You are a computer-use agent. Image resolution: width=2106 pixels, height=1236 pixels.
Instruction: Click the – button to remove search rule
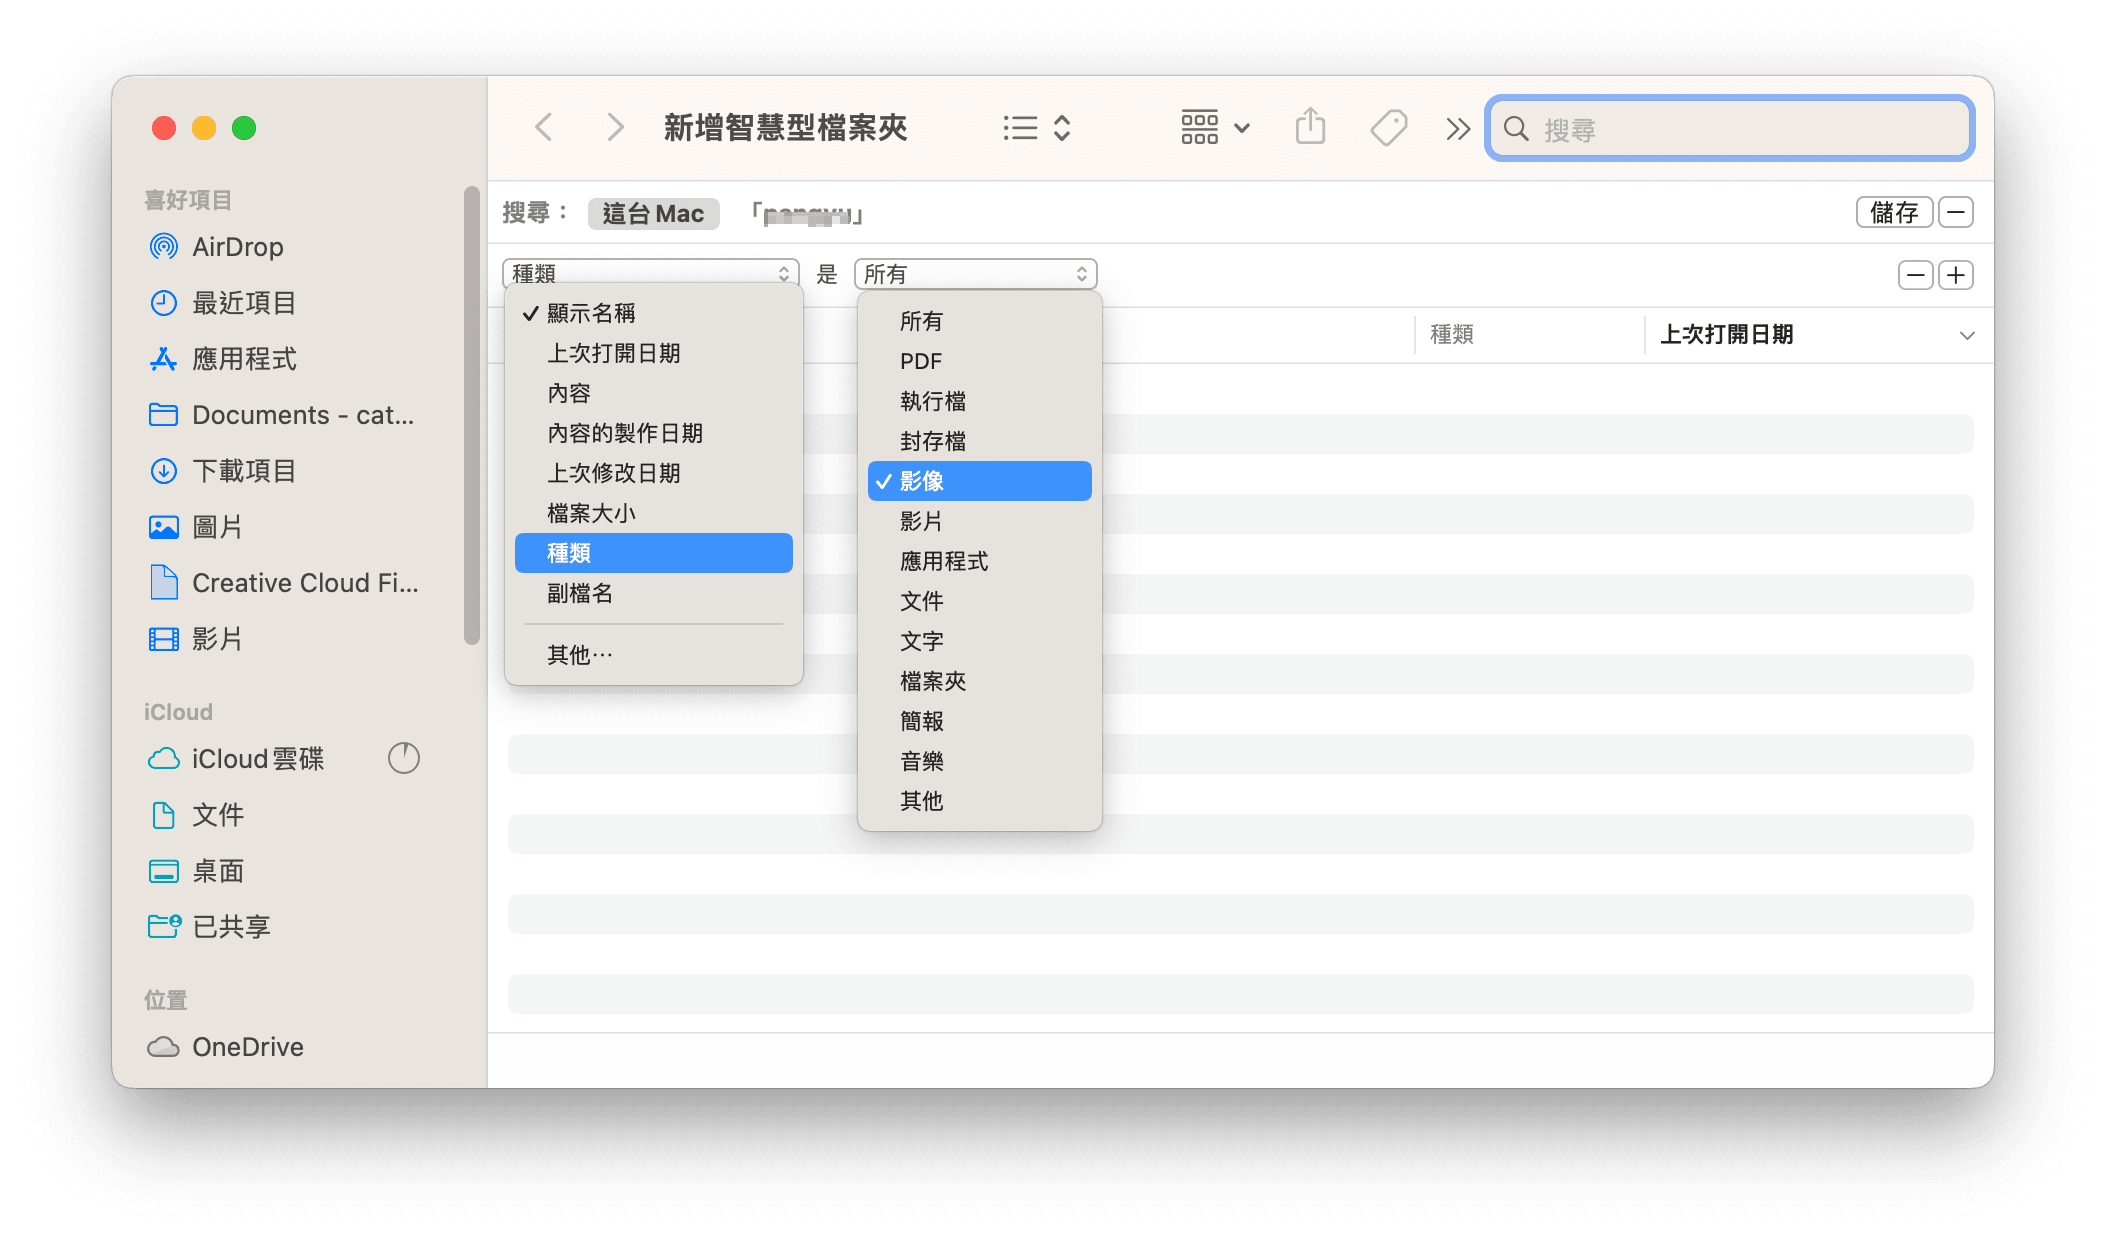[x=1915, y=277]
